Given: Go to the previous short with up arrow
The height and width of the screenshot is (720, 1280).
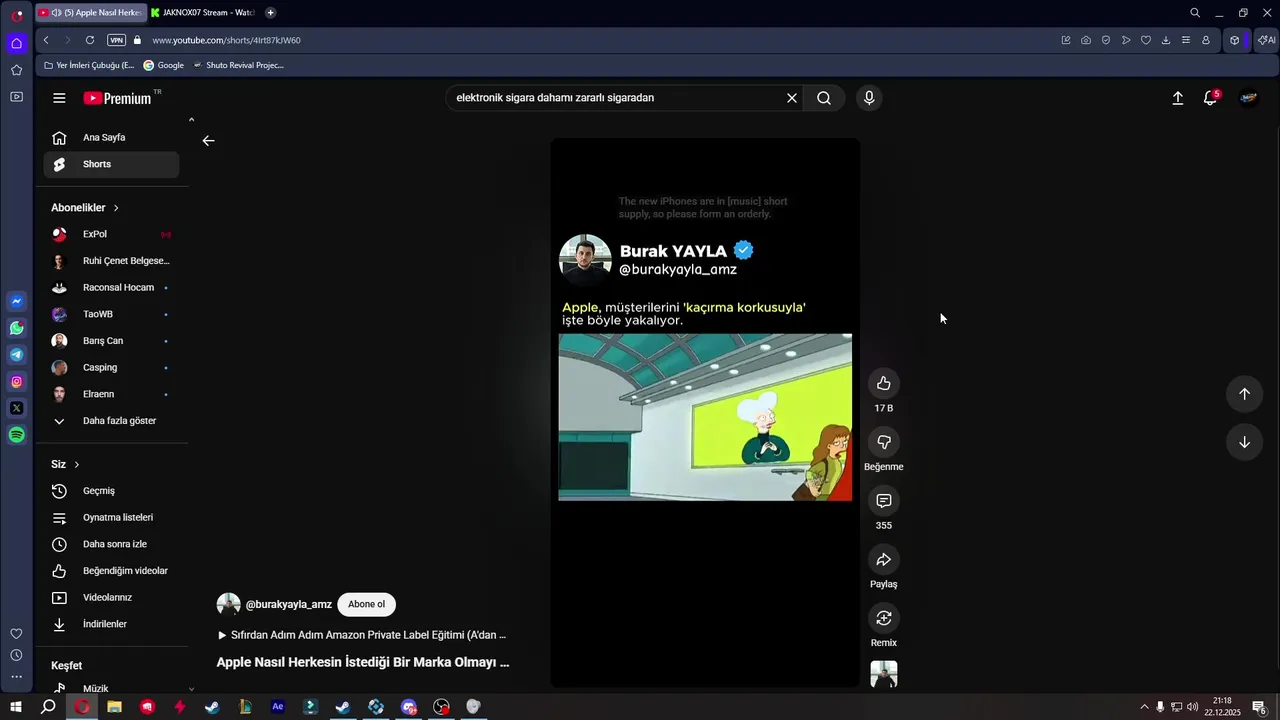Looking at the screenshot, I should [1244, 394].
